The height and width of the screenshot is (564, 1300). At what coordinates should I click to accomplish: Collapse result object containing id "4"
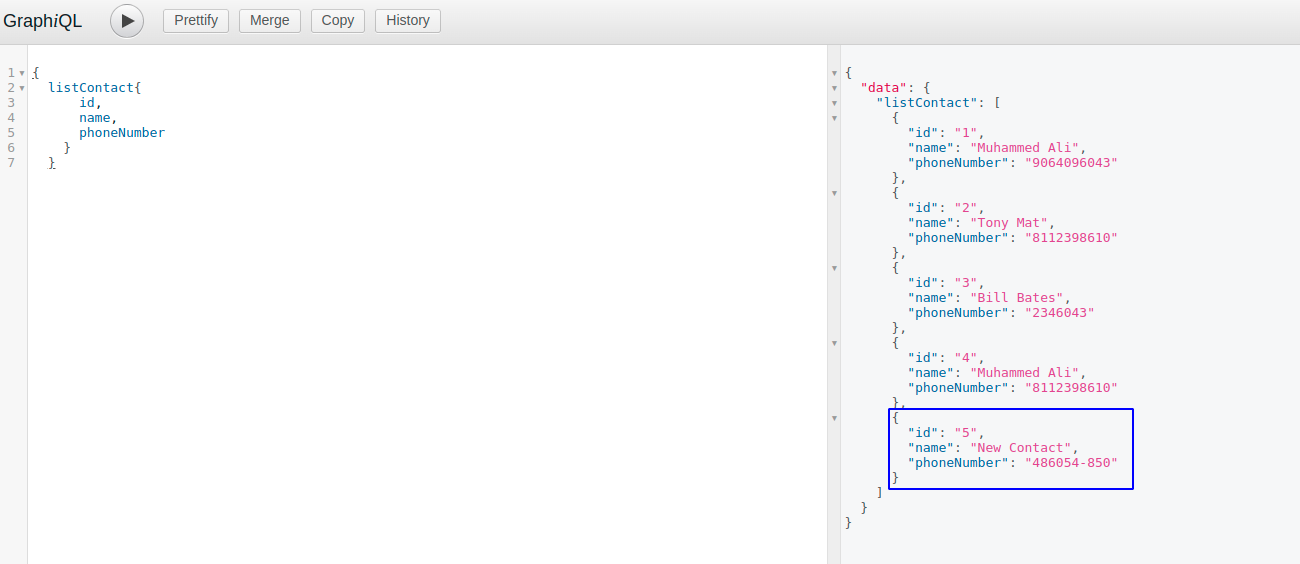click(834, 343)
